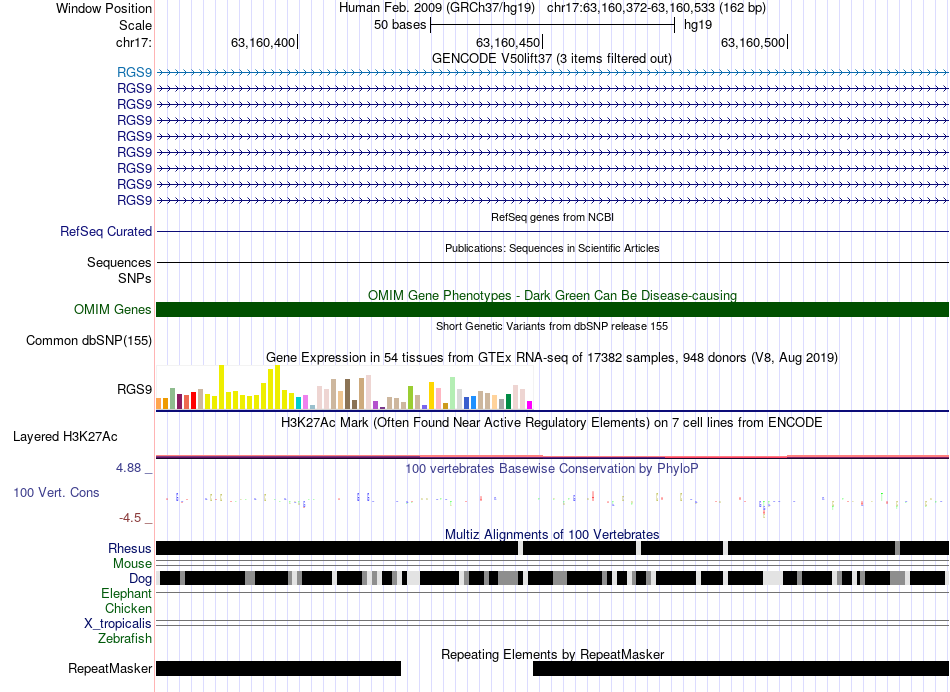Click the hg19 label beside the scale bar
This screenshot has width=950, height=692.
[x=698, y=25]
